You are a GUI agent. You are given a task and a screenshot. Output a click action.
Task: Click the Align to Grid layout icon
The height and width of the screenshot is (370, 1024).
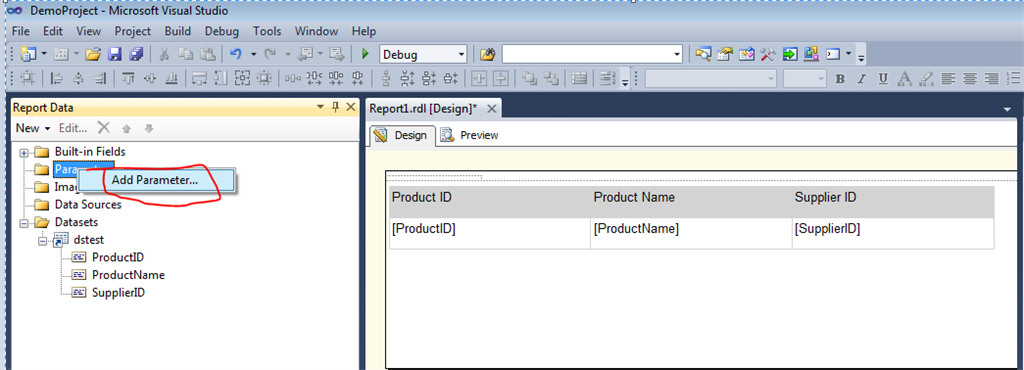coord(27,79)
